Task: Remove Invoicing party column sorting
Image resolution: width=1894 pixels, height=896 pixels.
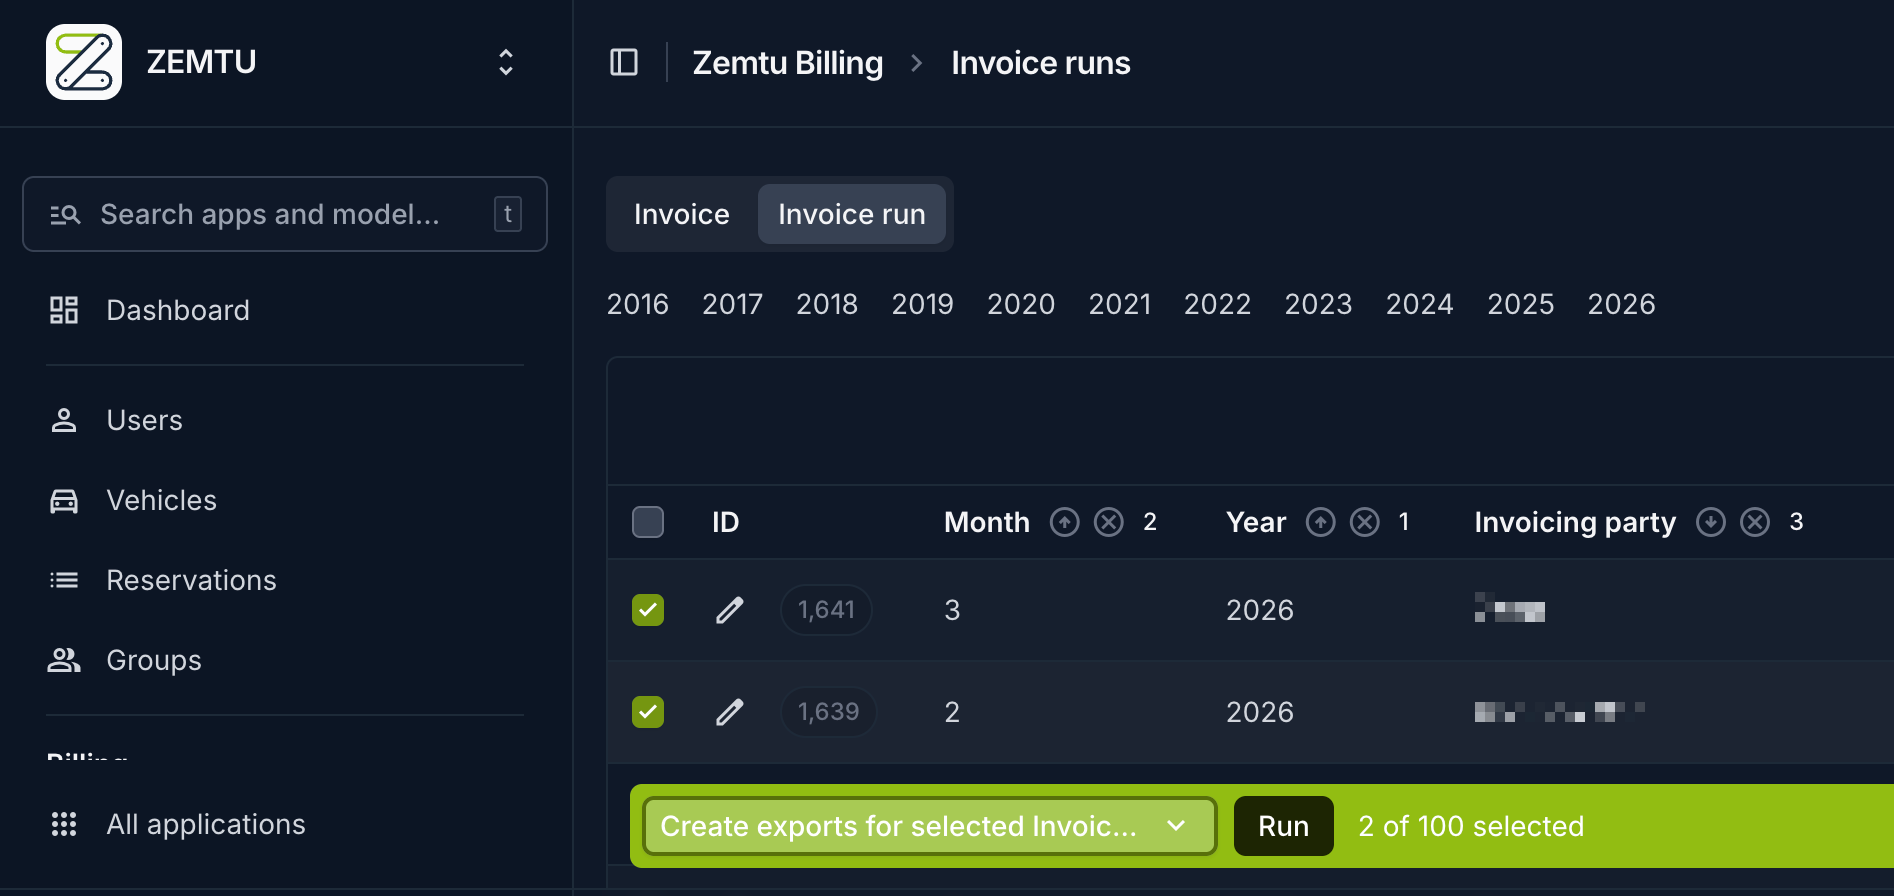Action: coord(1755,522)
